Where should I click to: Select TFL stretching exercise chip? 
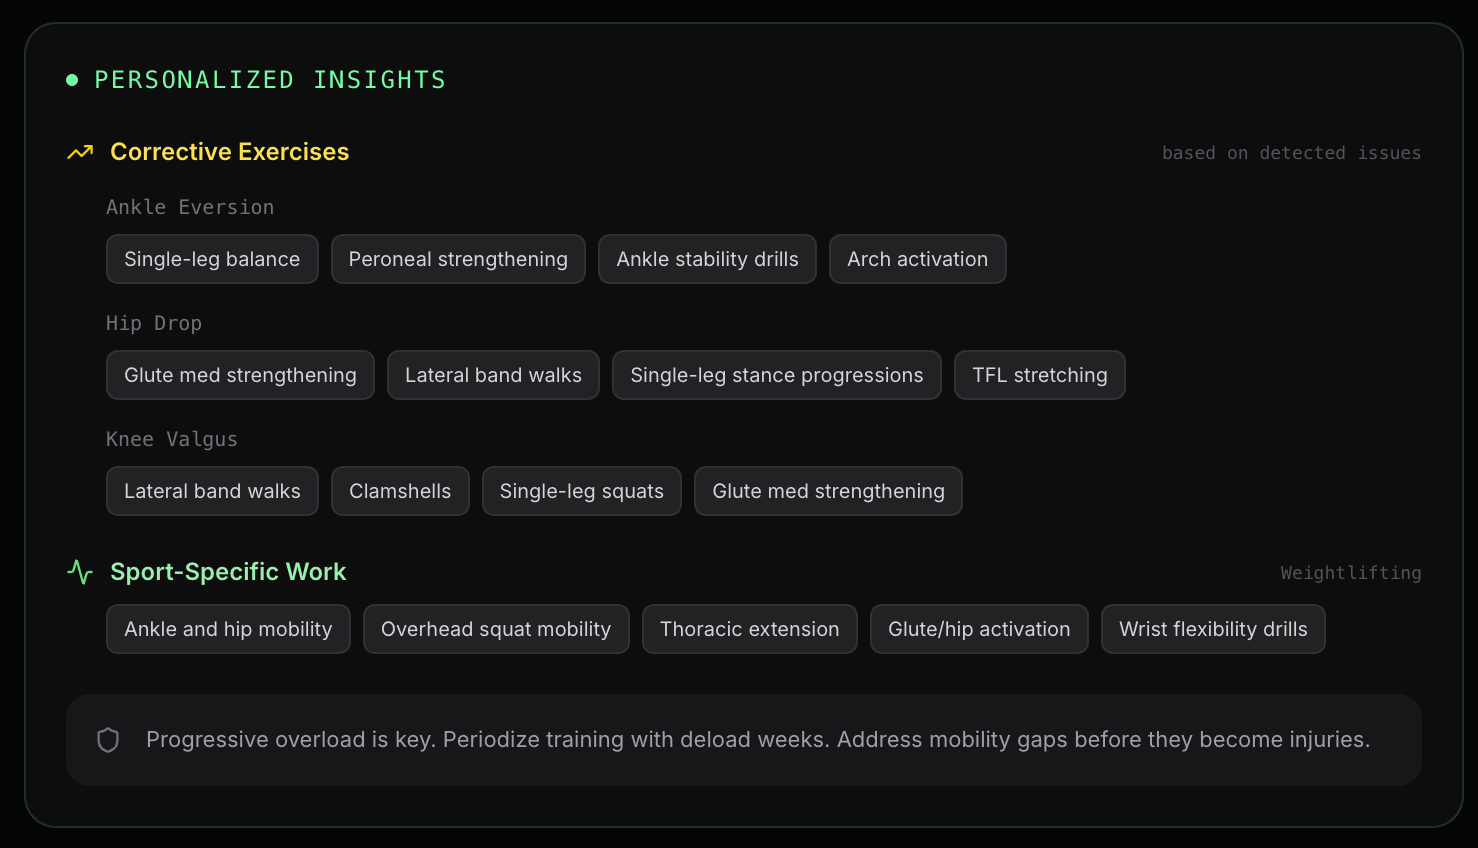[1039, 375]
